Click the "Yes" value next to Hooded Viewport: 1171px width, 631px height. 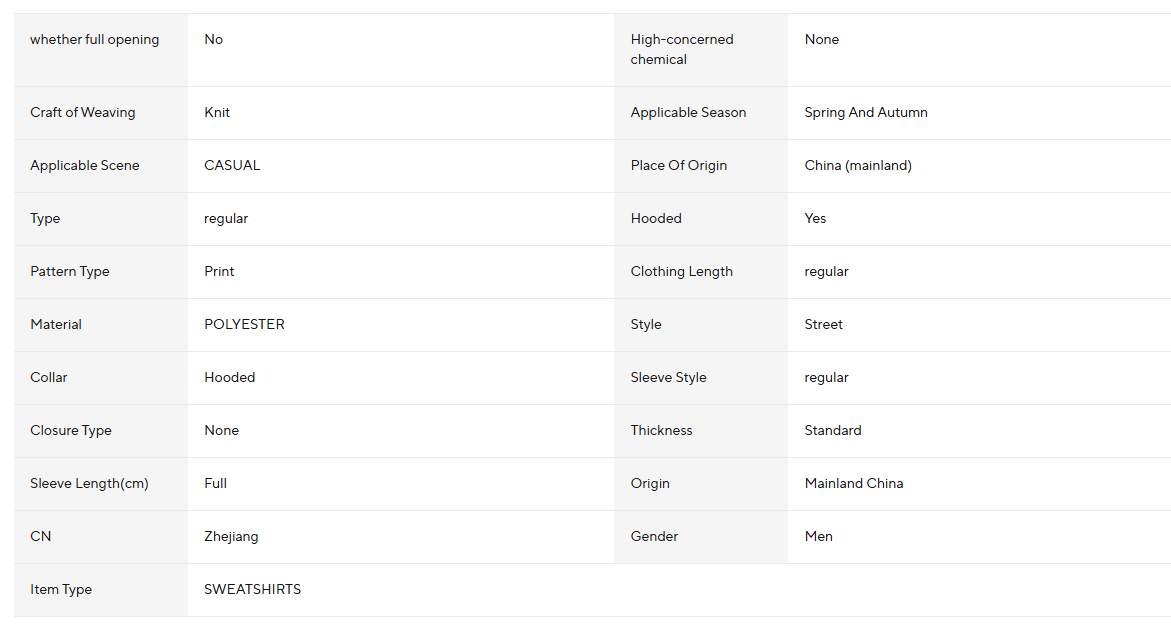[815, 219]
